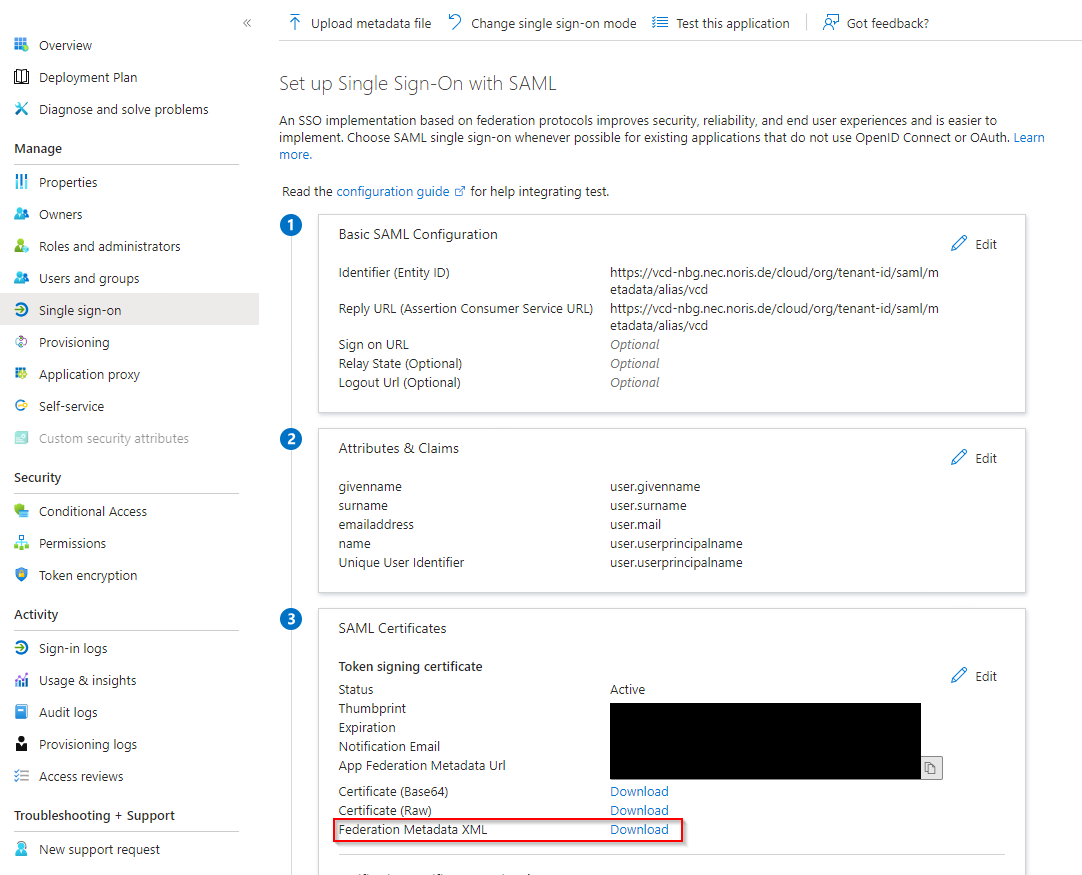Screen dimensions: 1082x875
Task: Click the Identifier (Entity ID) URL value
Action: point(774,281)
